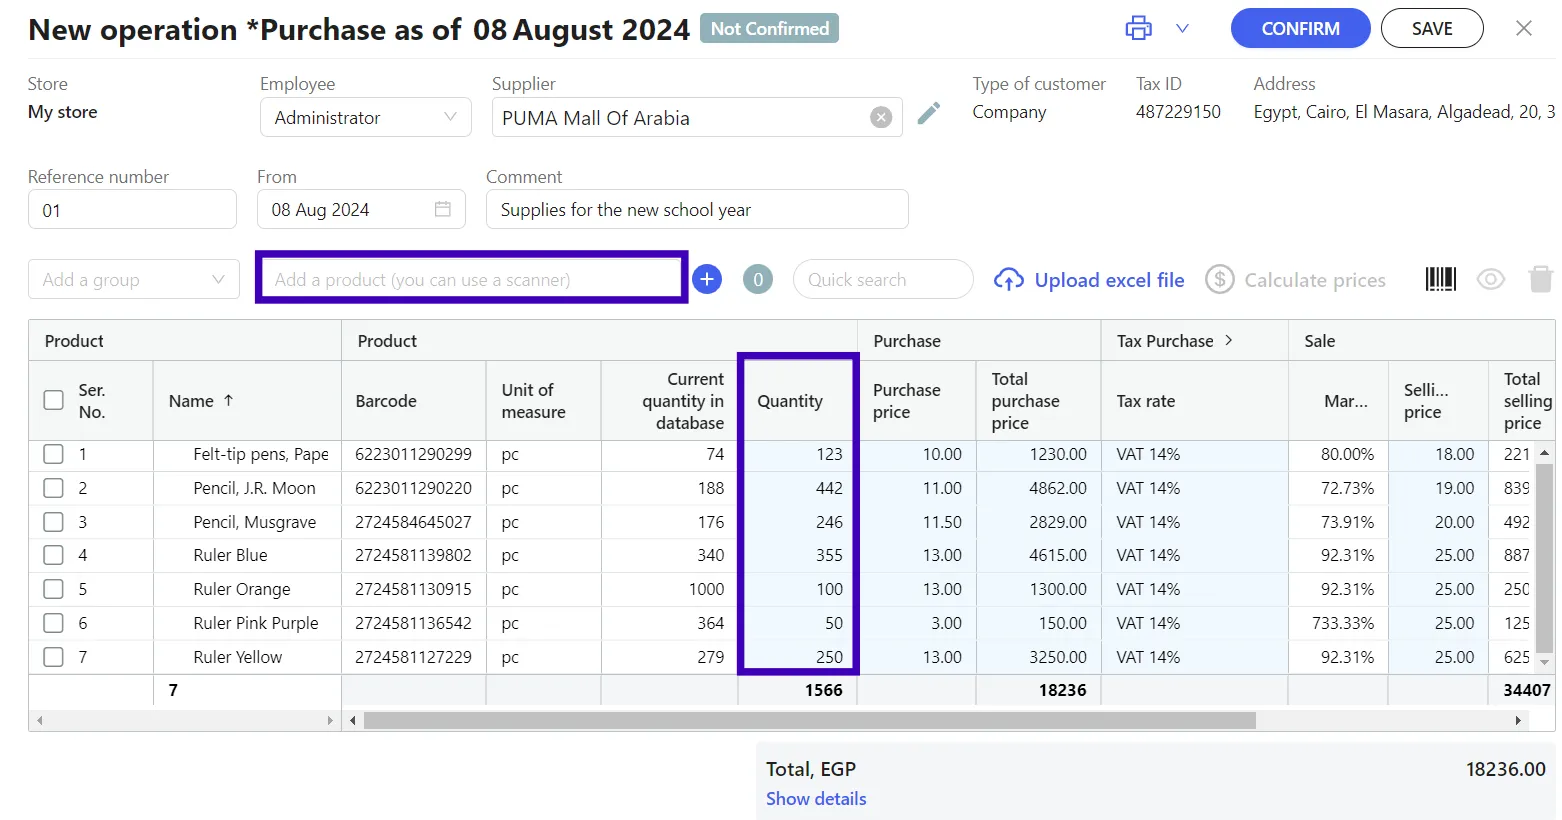Check the box for Ruler Yellow row
This screenshot has height=820, width=1562.
tap(54, 657)
